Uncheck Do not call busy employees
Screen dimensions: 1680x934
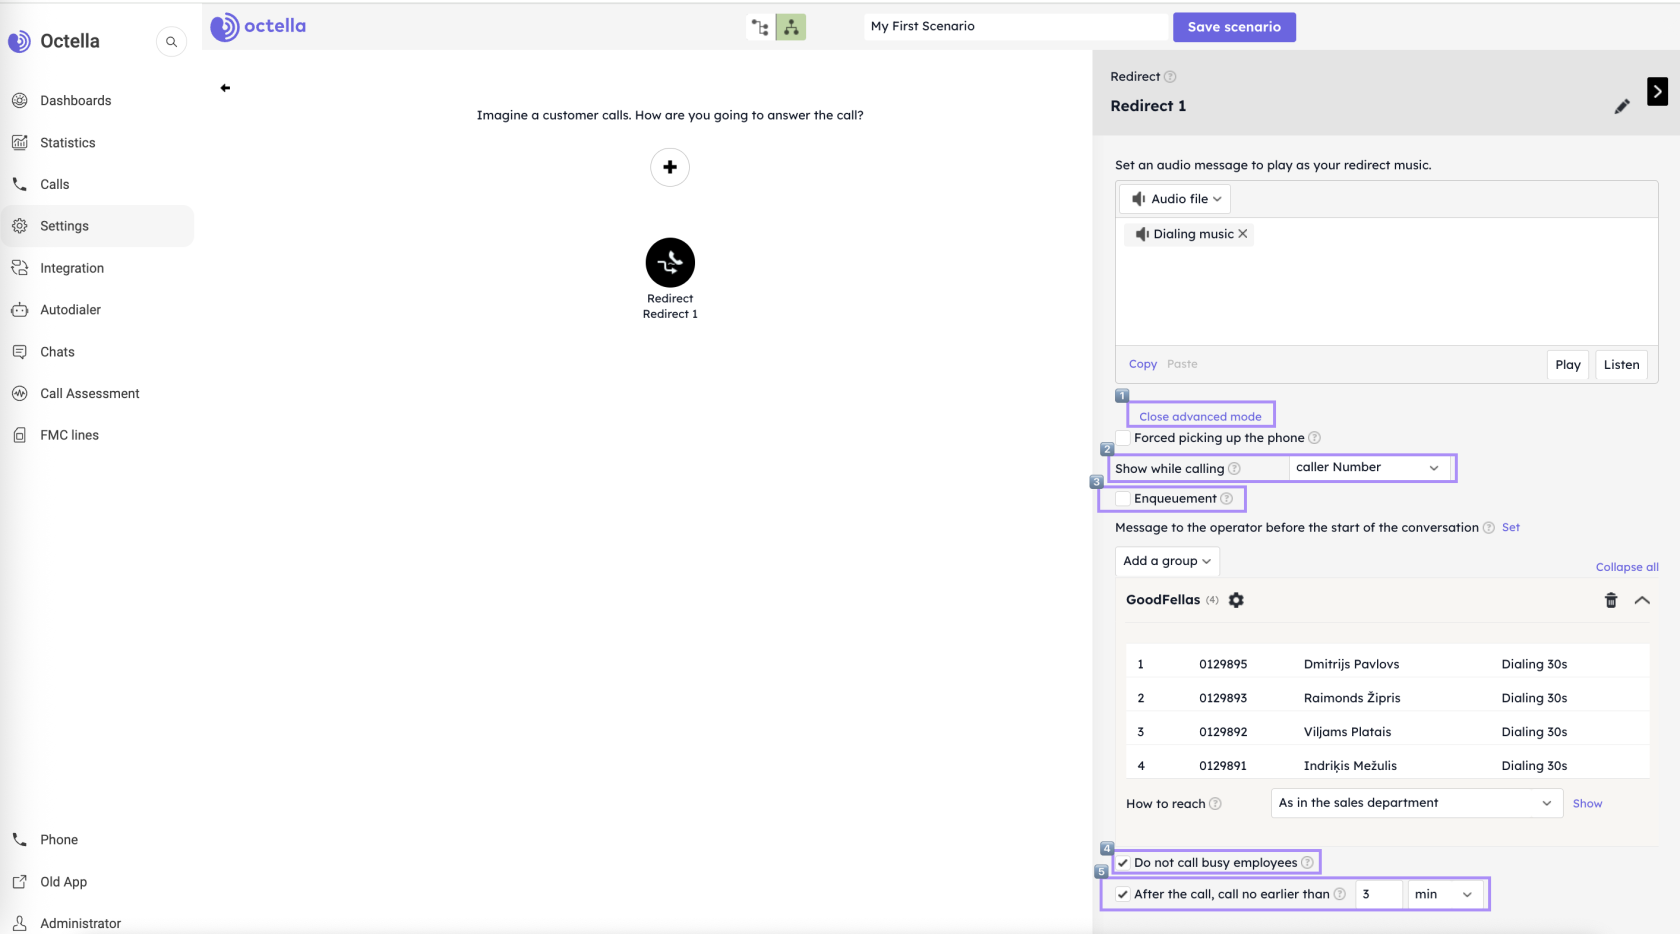pyautogui.click(x=1122, y=861)
